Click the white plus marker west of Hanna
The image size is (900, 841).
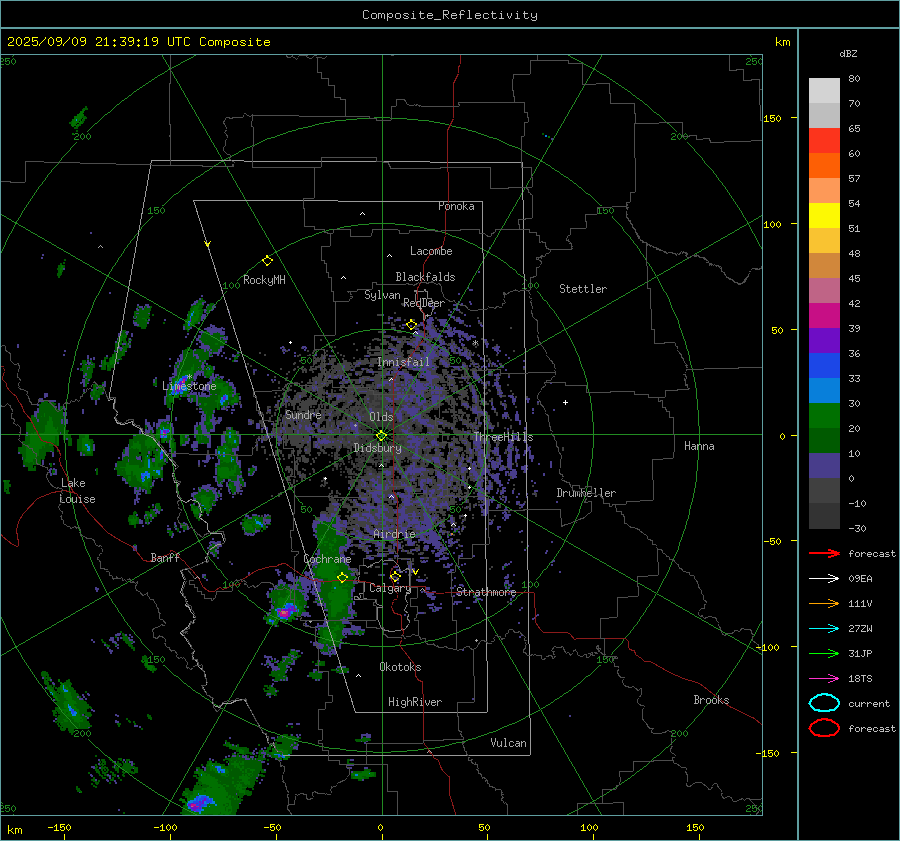(x=565, y=402)
